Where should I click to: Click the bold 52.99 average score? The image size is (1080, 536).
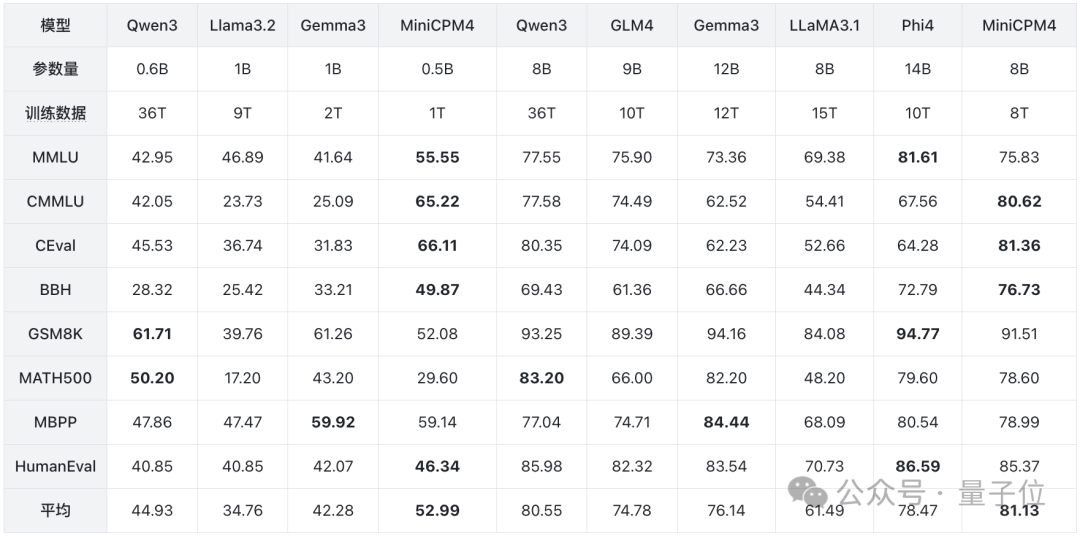coord(437,511)
